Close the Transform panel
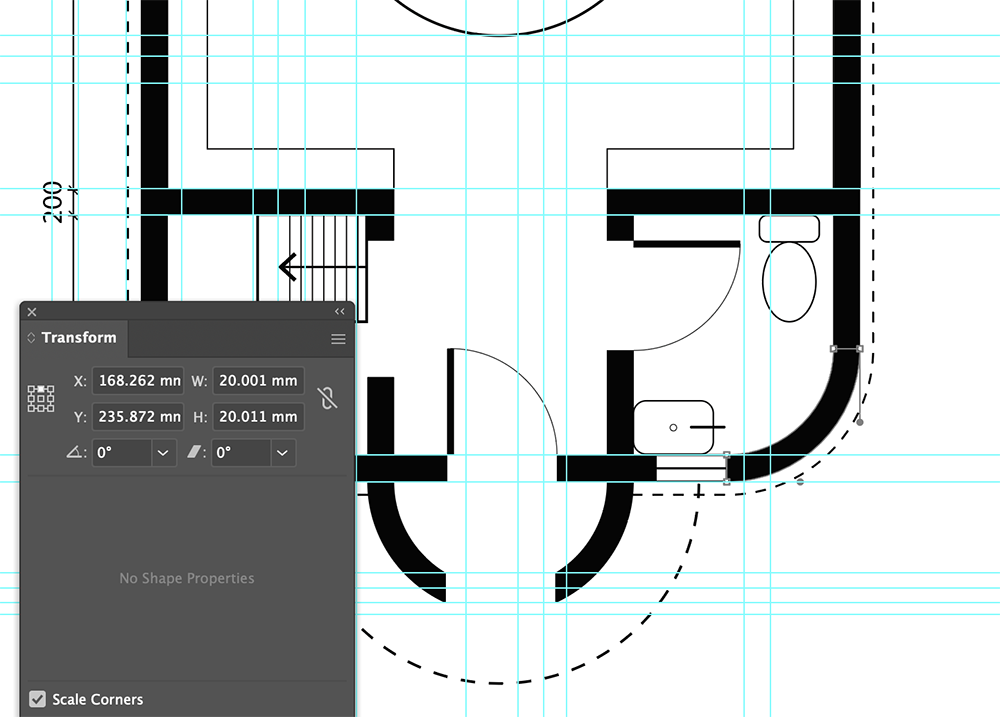 [32, 312]
